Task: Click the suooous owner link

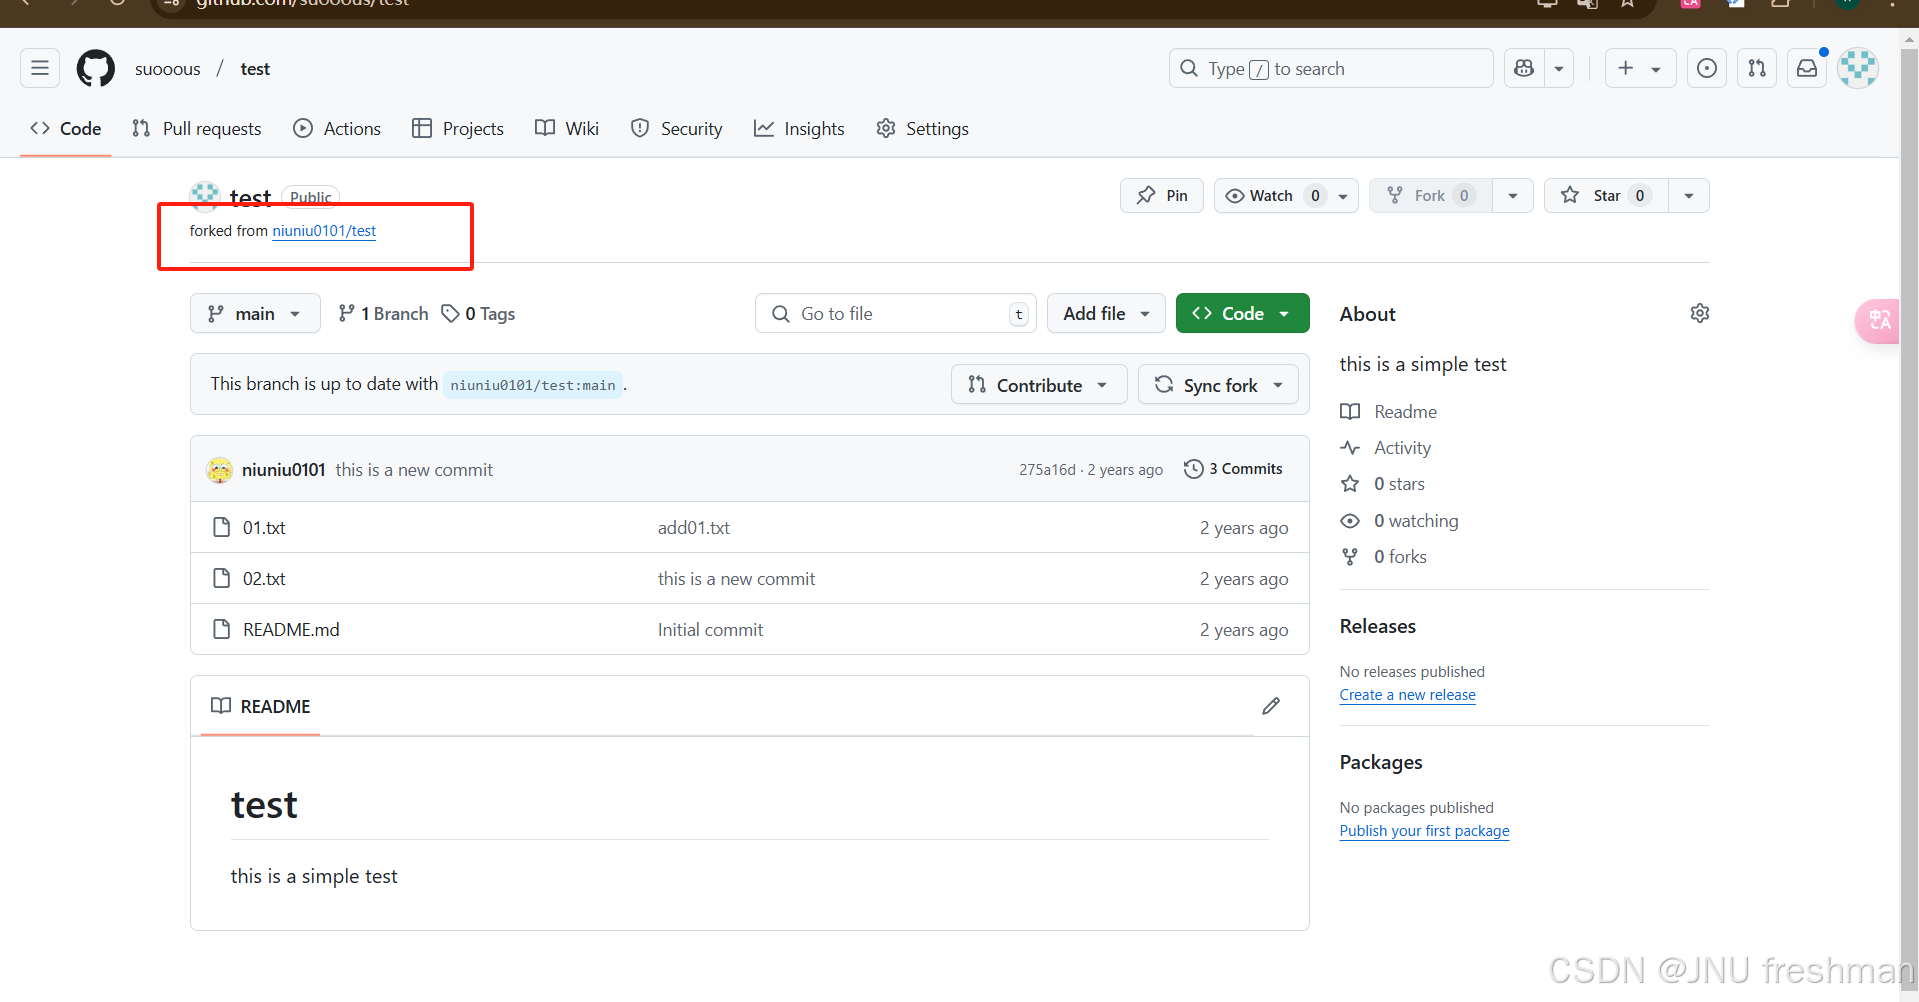Action: (x=168, y=69)
